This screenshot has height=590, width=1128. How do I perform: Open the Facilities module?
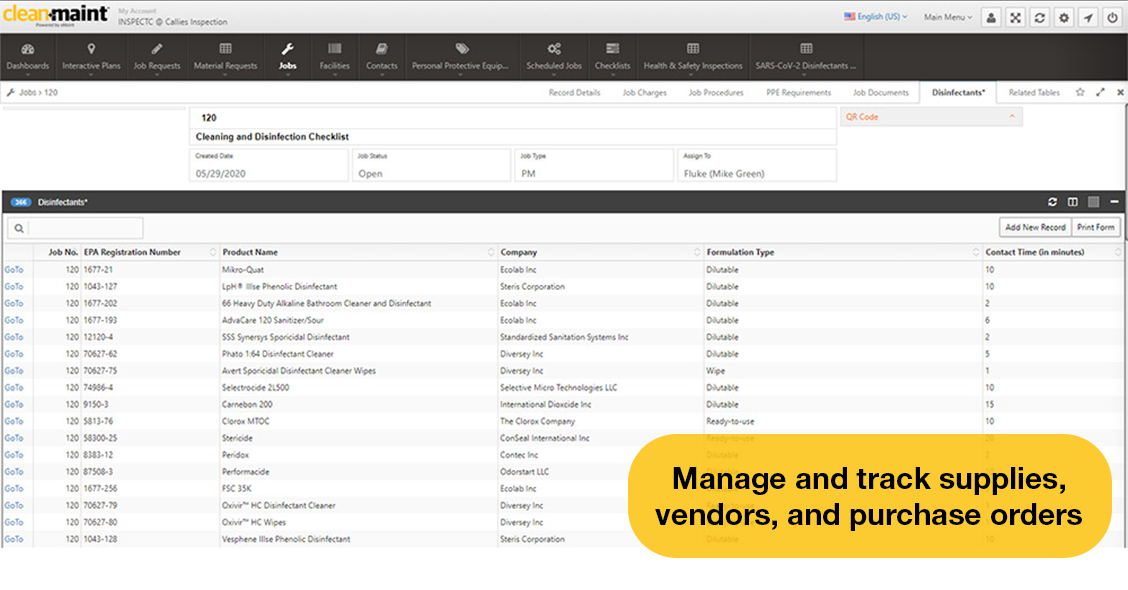coord(335,57)
